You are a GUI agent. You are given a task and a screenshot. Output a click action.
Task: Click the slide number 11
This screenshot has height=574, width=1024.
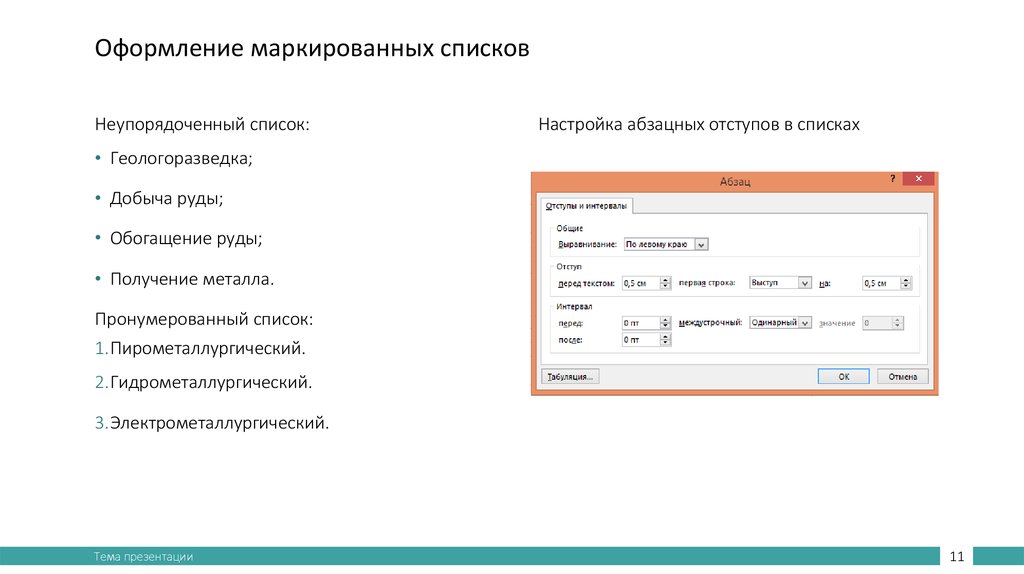(957, 556)
